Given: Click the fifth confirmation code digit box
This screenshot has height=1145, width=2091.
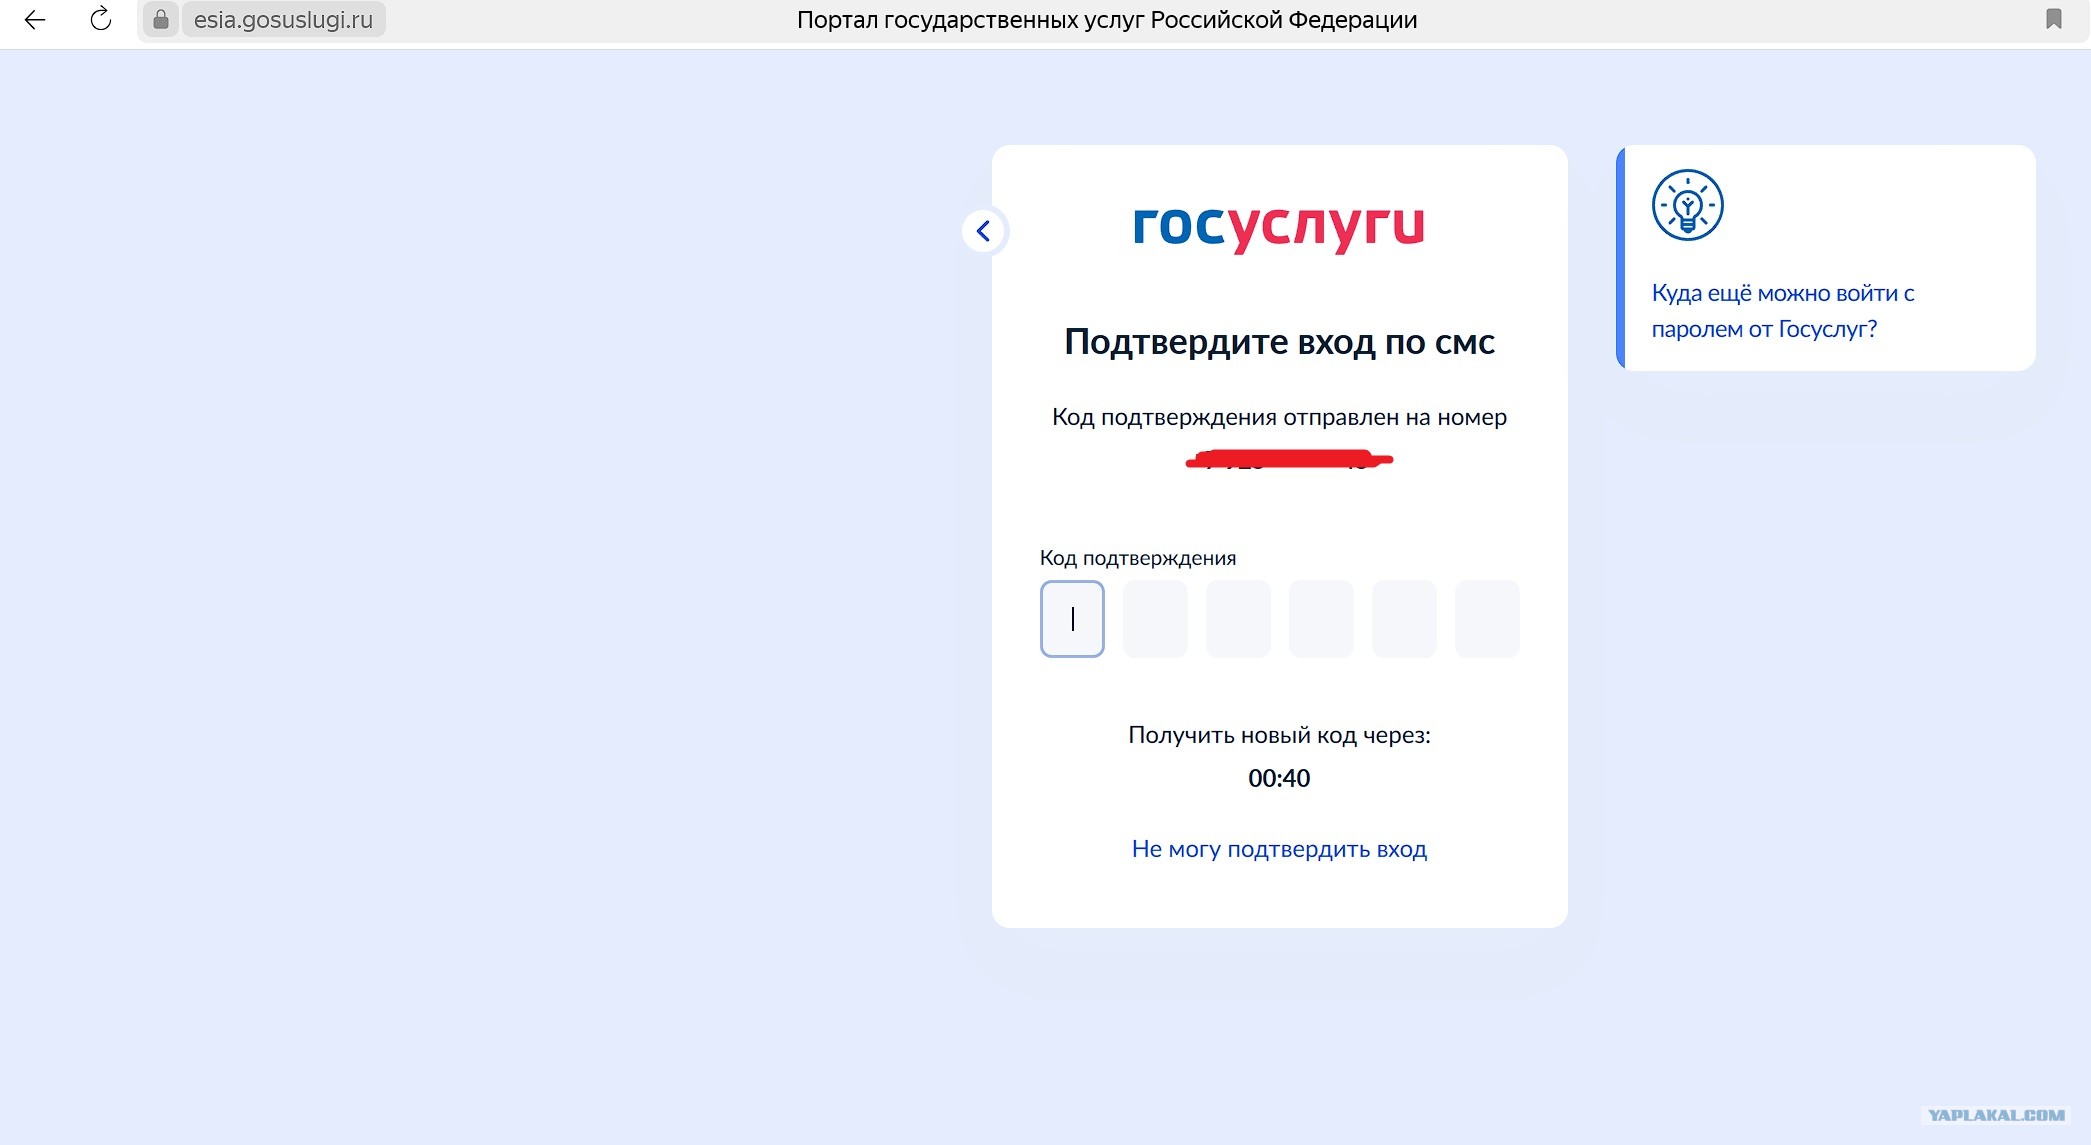Looking at the screenshot, I should [x=1404, y=619].
